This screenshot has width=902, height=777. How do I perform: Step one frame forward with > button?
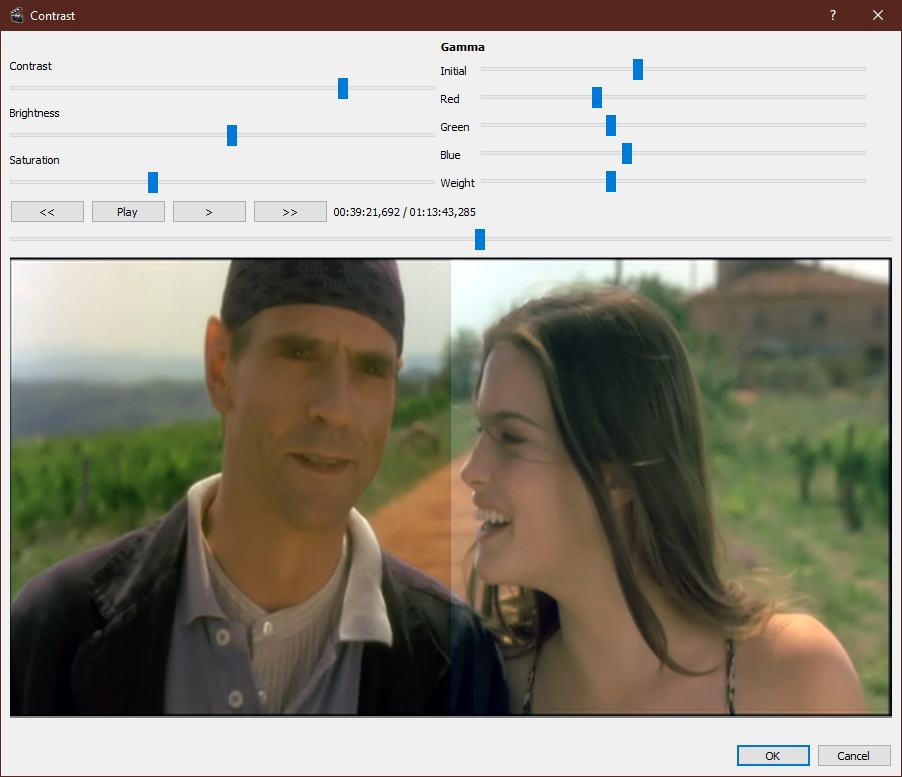[209, 212]
